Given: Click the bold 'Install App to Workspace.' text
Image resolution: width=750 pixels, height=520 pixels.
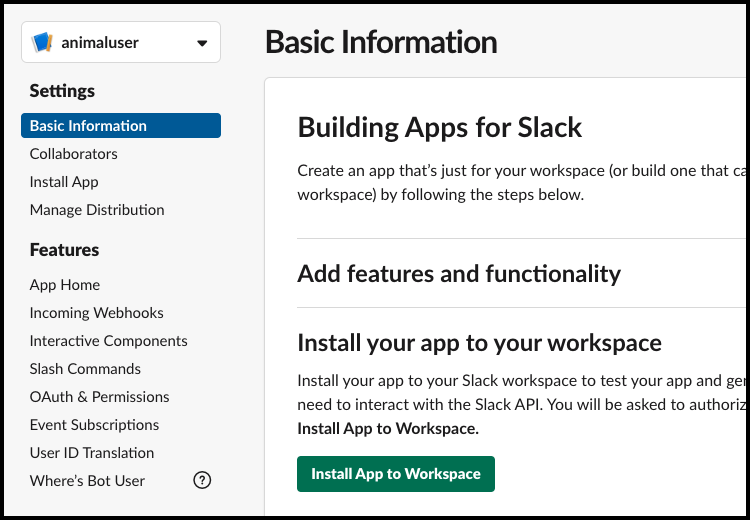Looking at the screenshot, I should pyautogui.click(x=388, y=429).
